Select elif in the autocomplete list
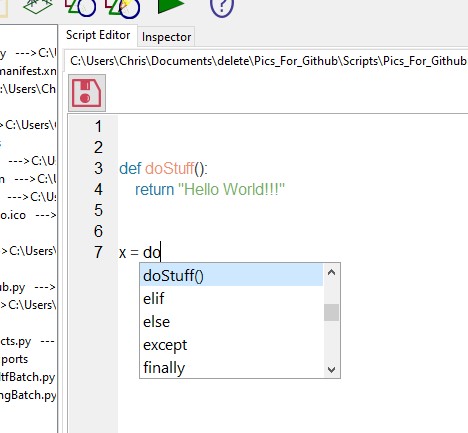This screenshot has height=433, width=468. point(231,299)
